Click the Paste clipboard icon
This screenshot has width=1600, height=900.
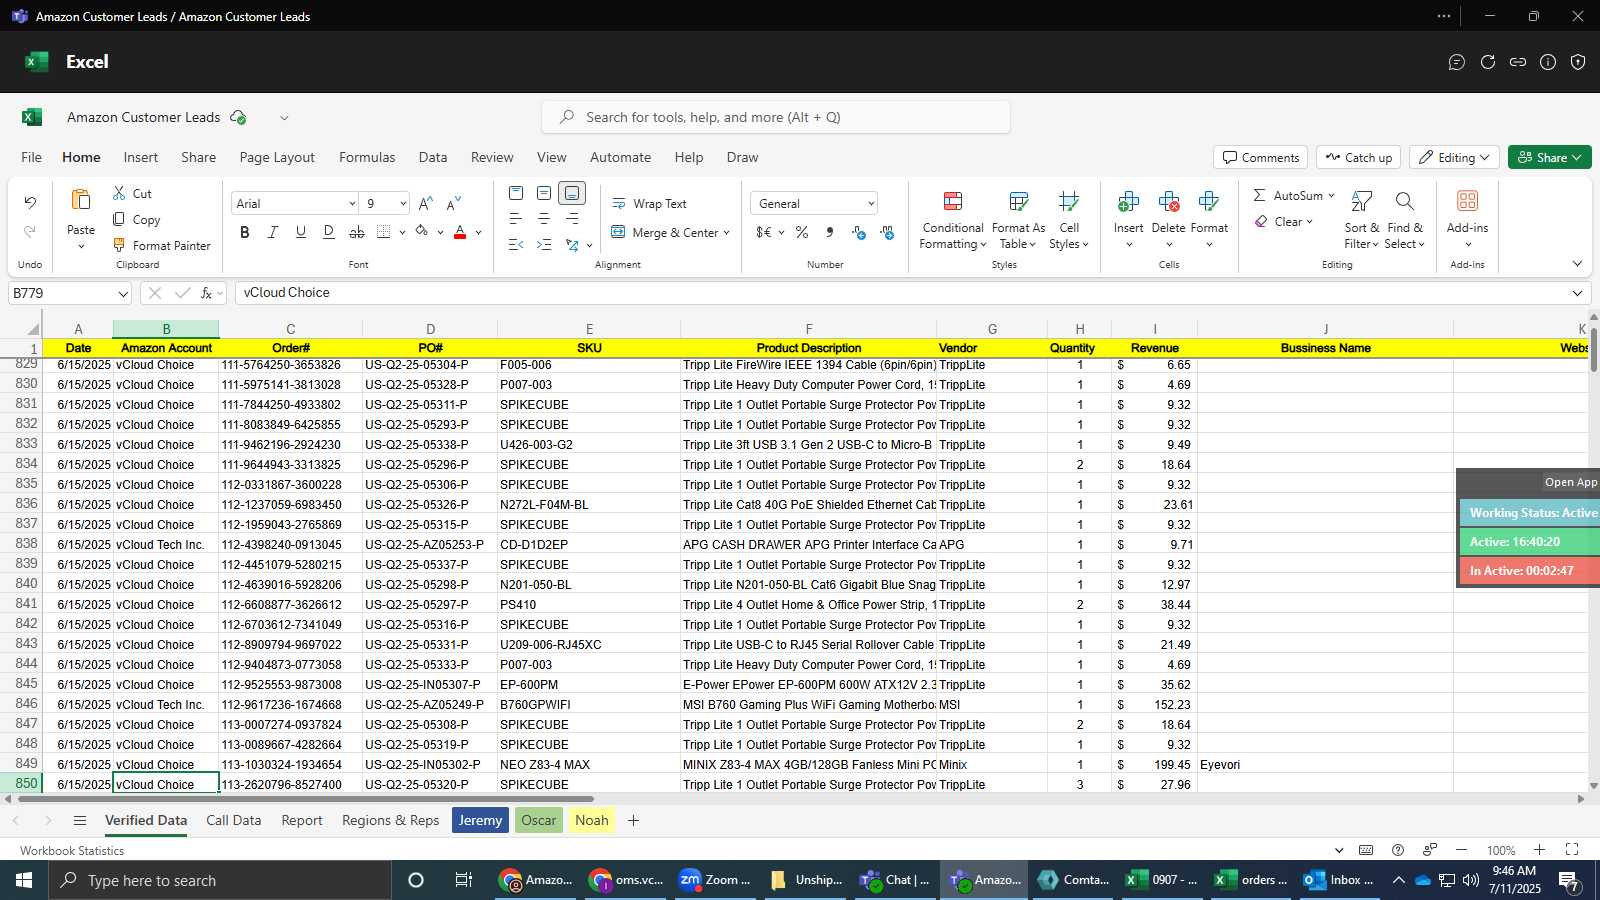point(81,200)
